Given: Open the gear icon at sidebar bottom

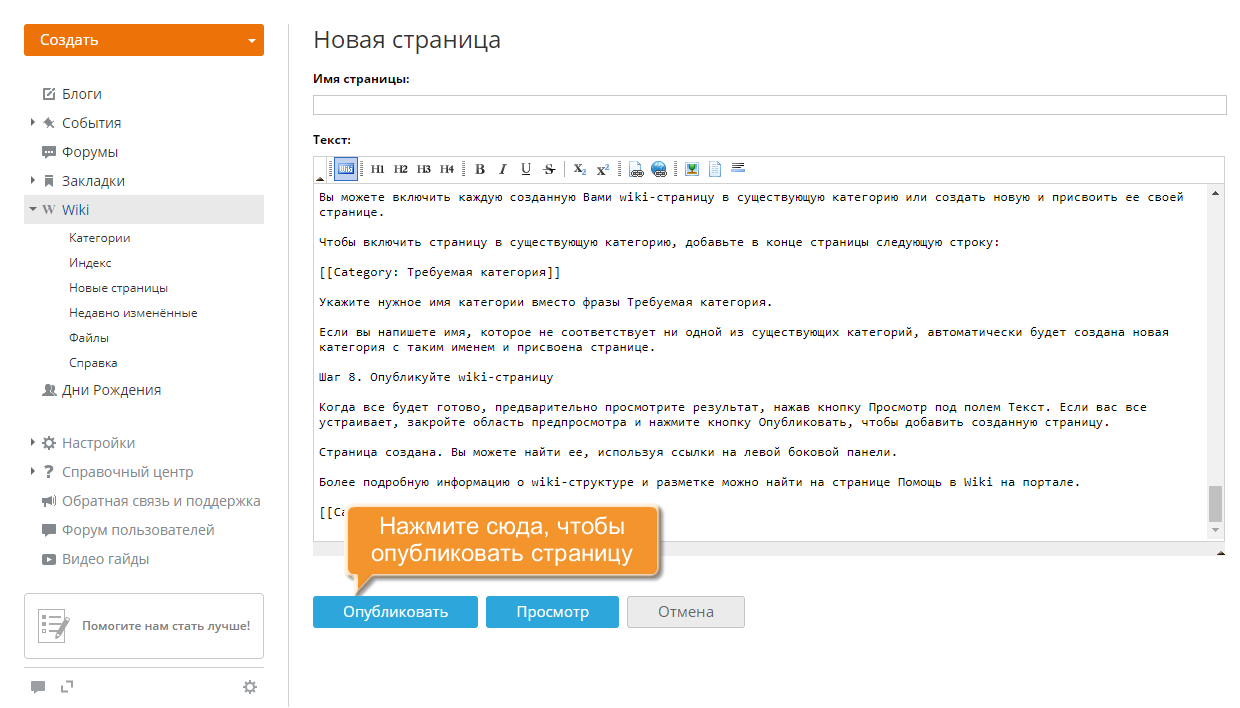Looking at the screenshot, I should point(250,687).
